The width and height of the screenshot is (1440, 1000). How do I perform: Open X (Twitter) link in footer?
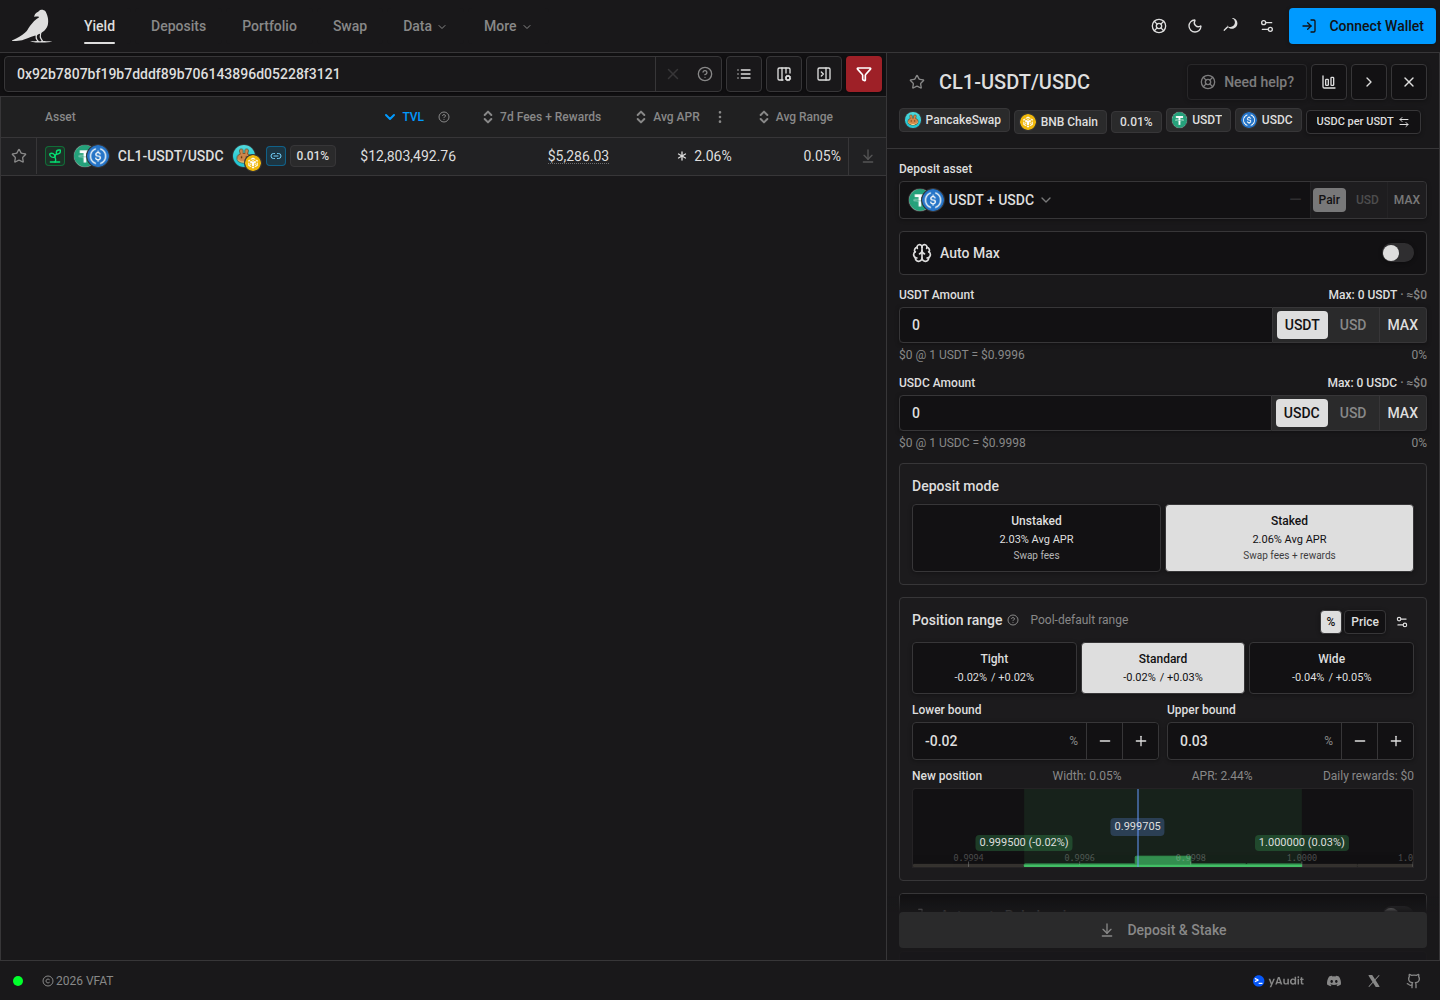click(x=1374, y=981)
